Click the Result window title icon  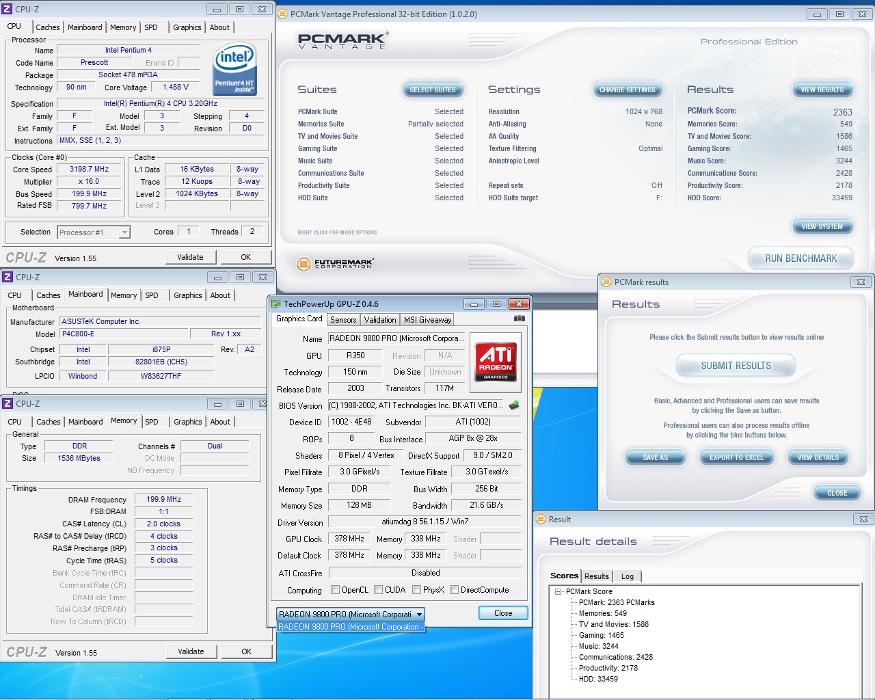click(540, 519)
